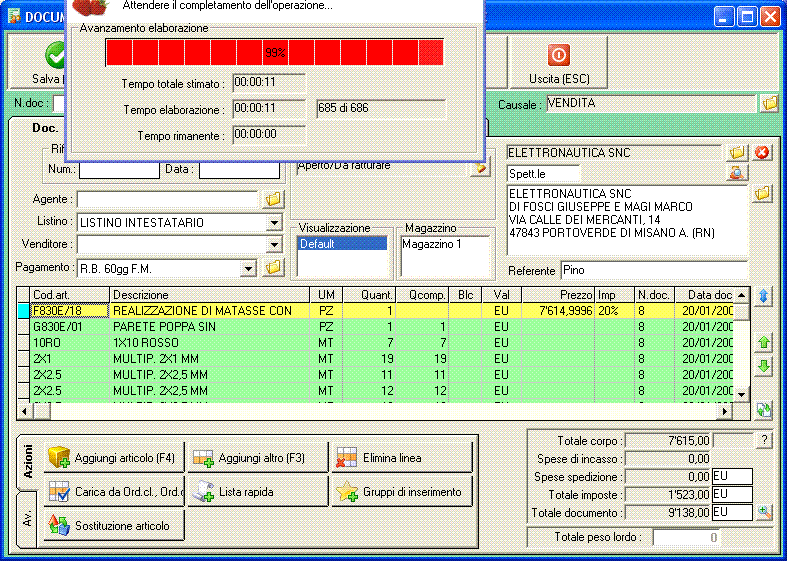This screenshot has height=561, width=787.
Task: Select the Azioni vertical tab
Action: point(27,461)
